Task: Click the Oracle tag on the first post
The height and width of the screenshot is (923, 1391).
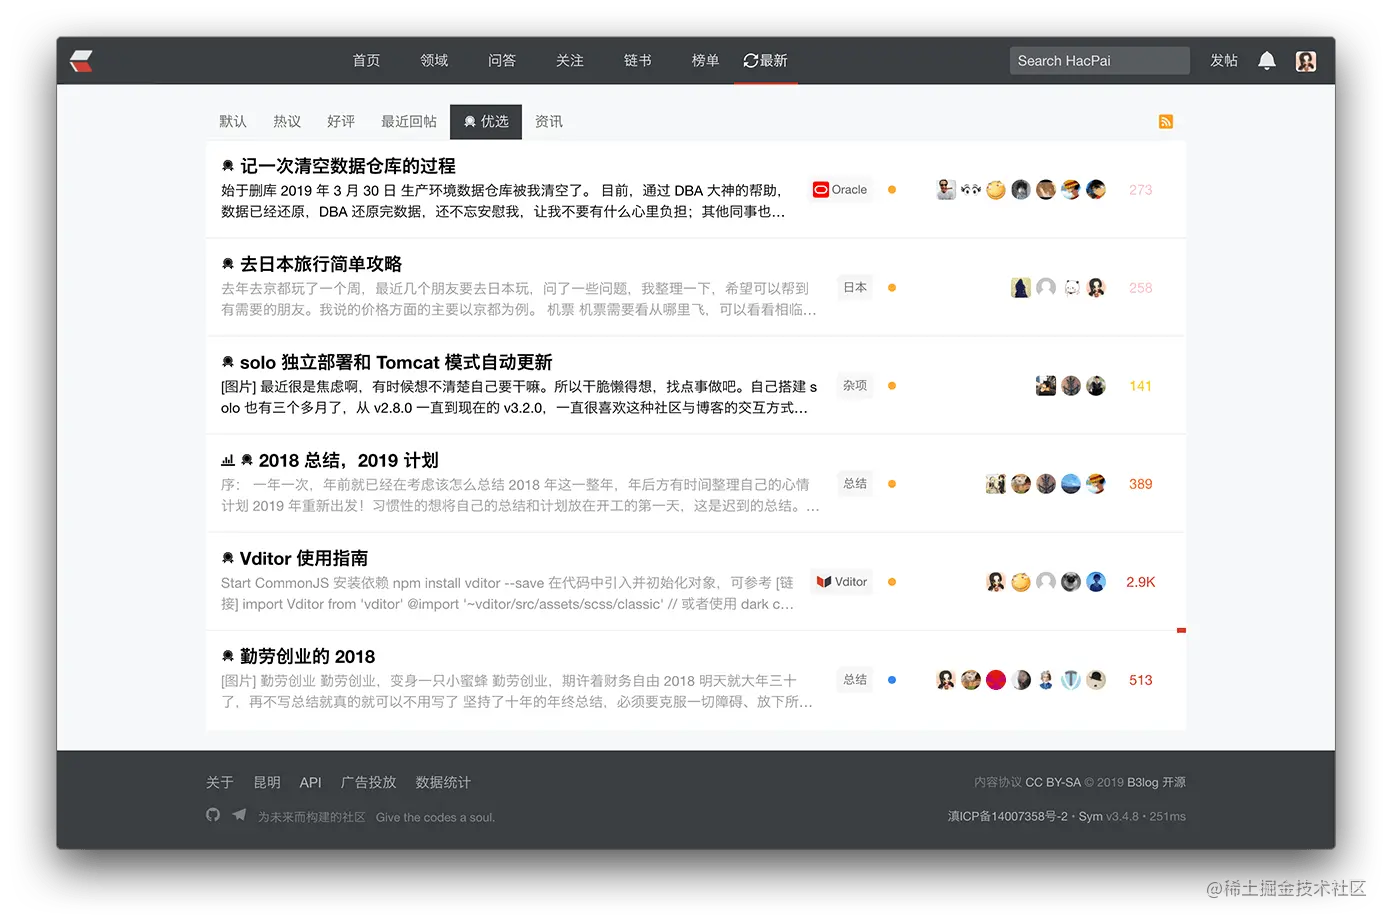Action: tap(840, 190)
